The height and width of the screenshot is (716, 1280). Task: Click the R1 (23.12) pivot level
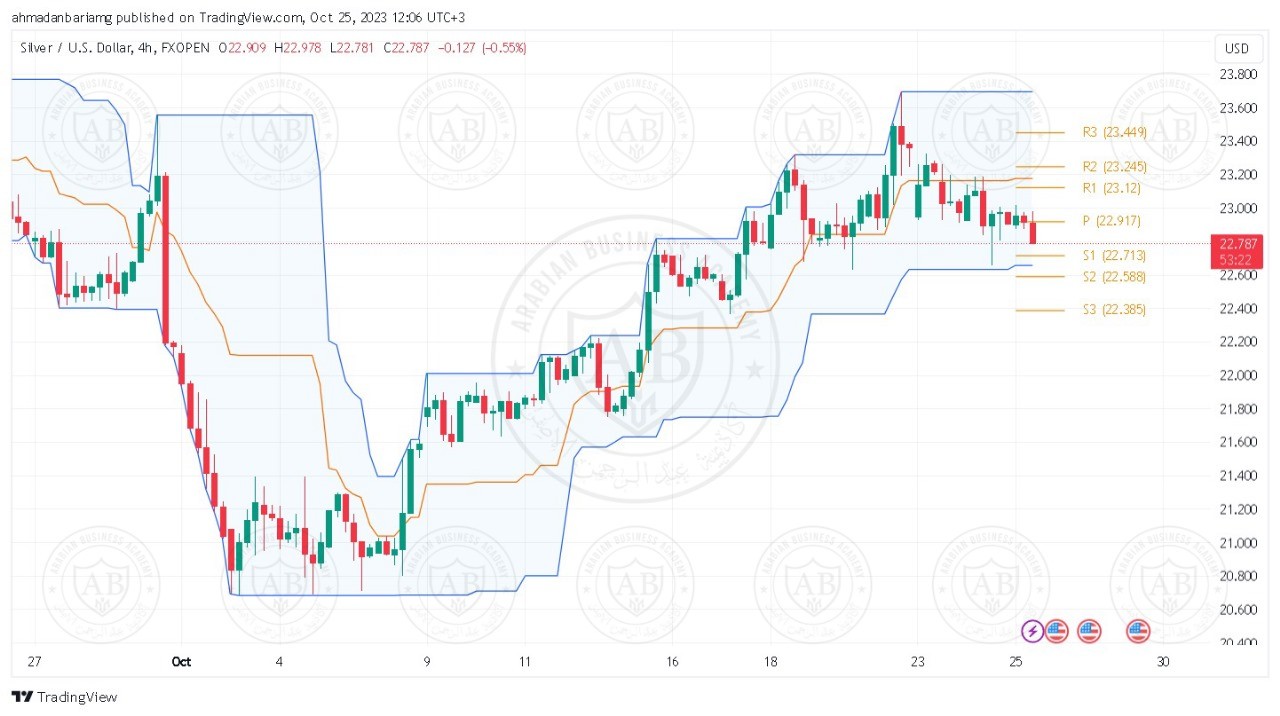[1112, 188]
